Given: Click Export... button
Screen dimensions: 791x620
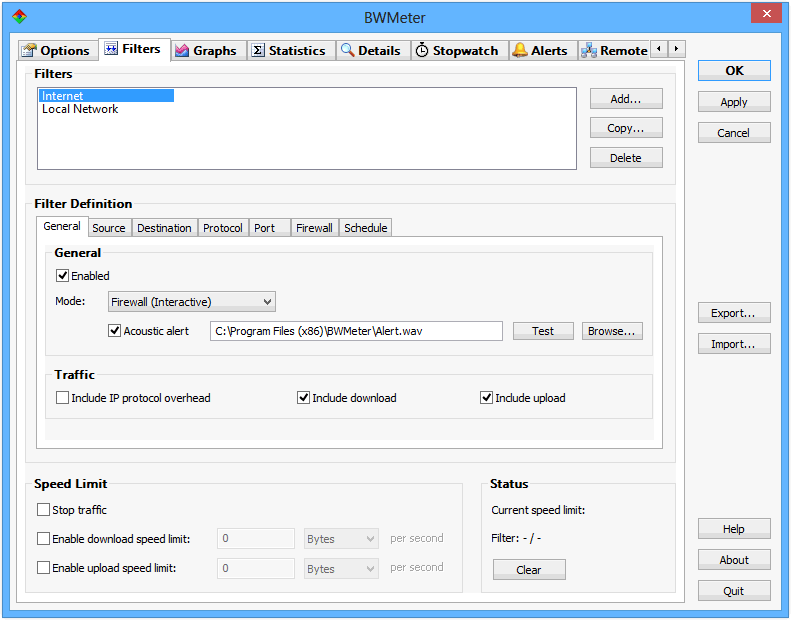Looking at the screenshot, I should point(734,313).
